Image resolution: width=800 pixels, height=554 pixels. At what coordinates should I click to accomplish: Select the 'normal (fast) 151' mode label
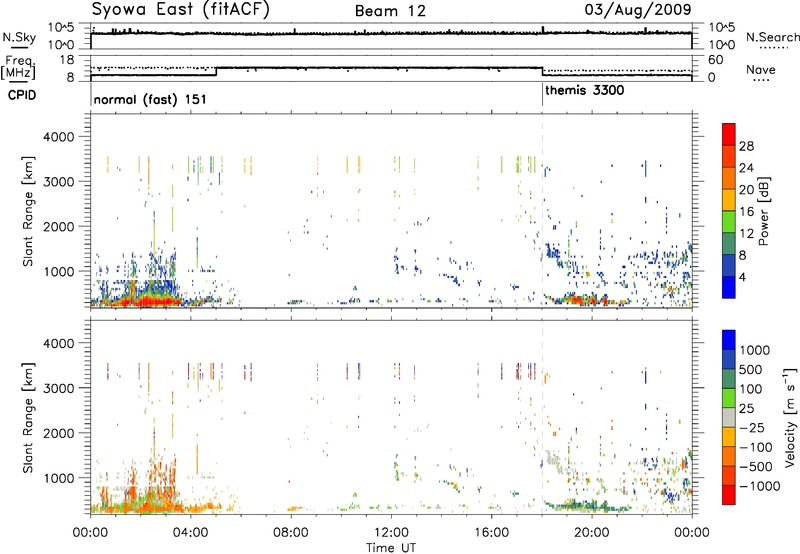pyautogui.click(x=150, y=99)
